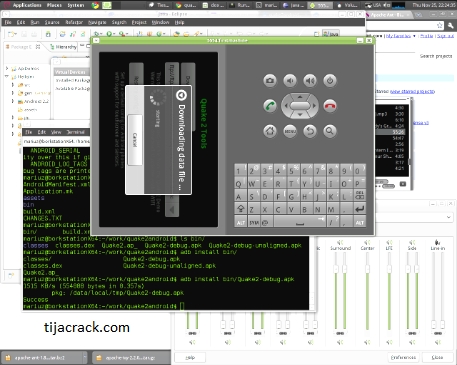Open the Eclipse New toolbar dropdown arrow

[x=16, y=34]
